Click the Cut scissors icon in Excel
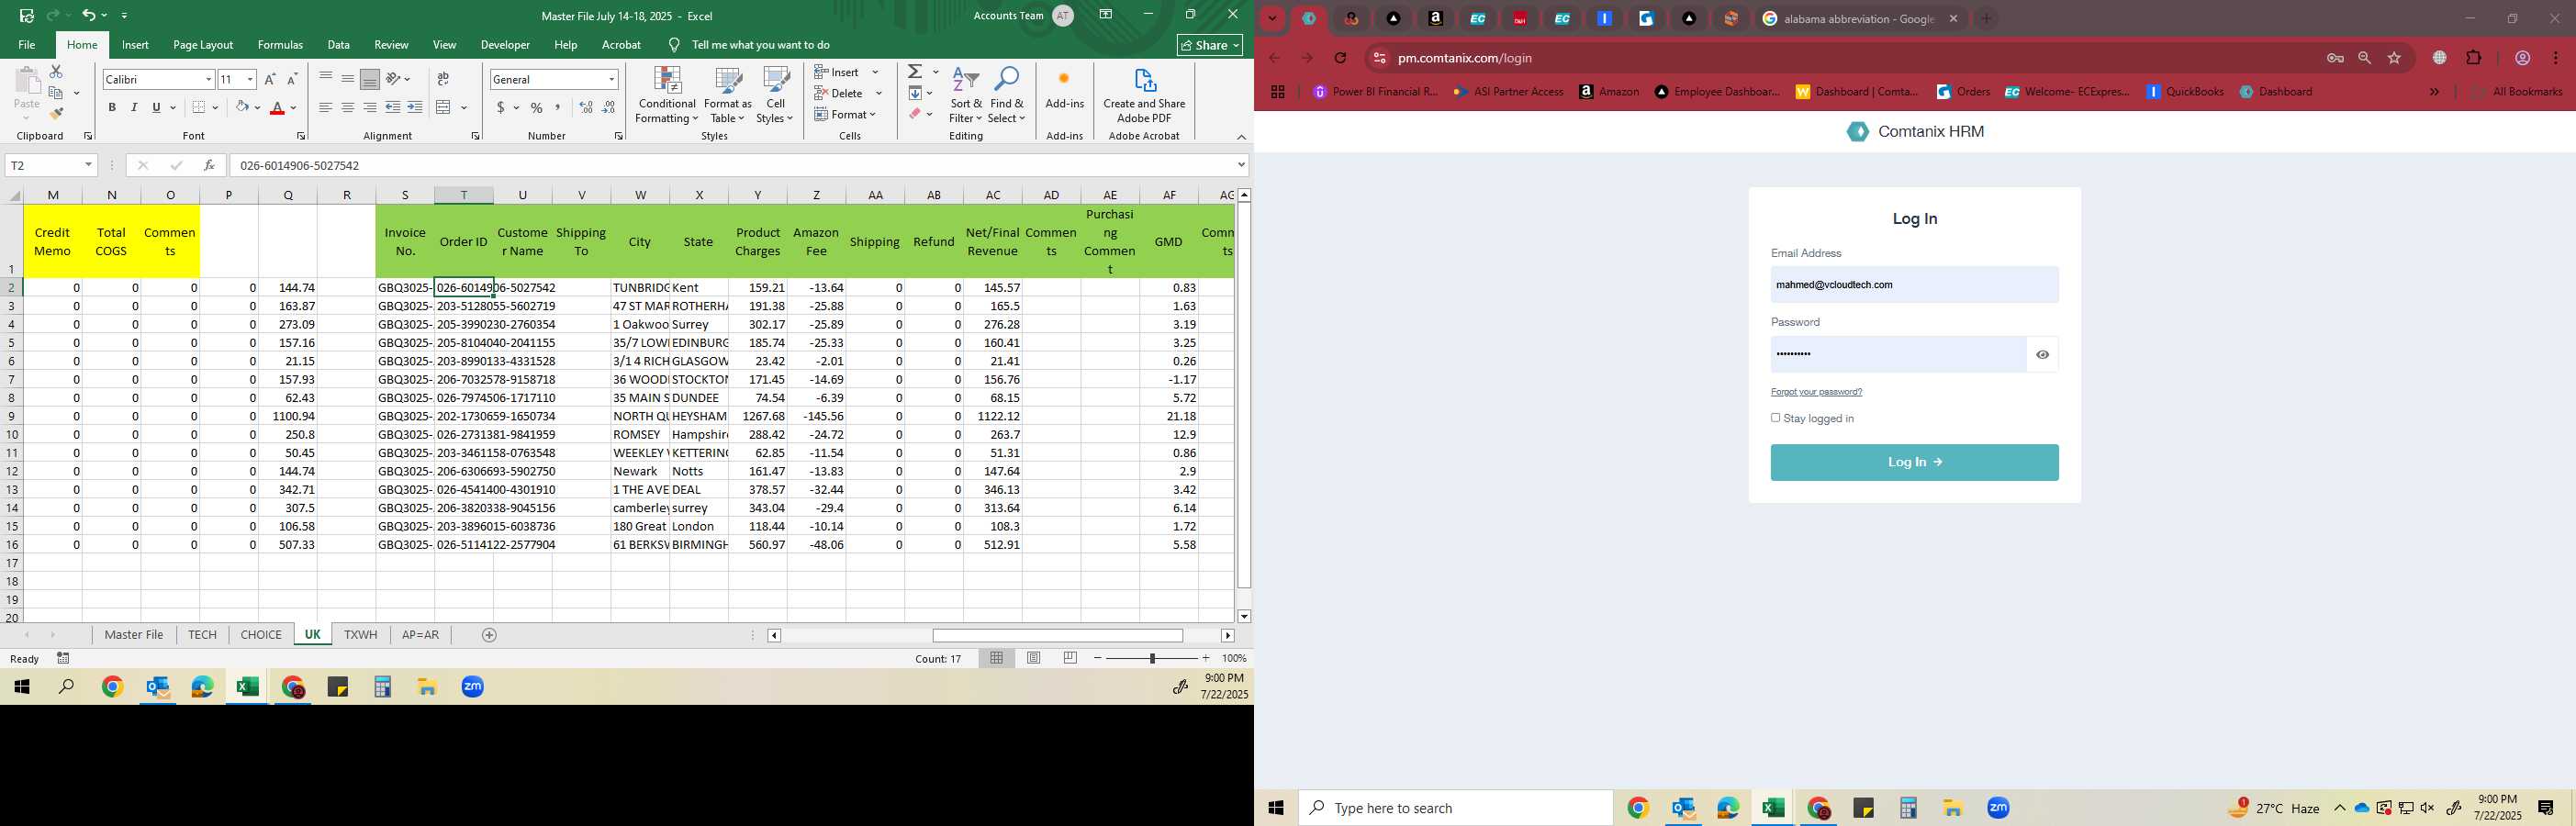The image size is (2576, 826). [56, 72]
